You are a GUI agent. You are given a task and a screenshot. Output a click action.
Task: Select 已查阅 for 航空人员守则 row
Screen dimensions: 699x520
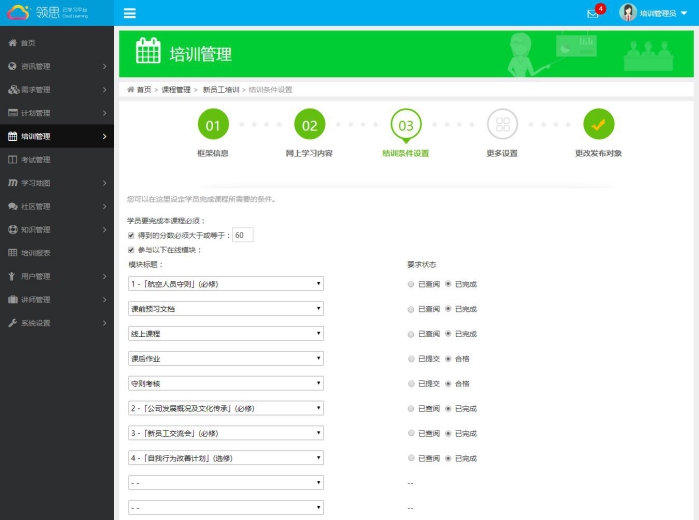click(411, 284)
